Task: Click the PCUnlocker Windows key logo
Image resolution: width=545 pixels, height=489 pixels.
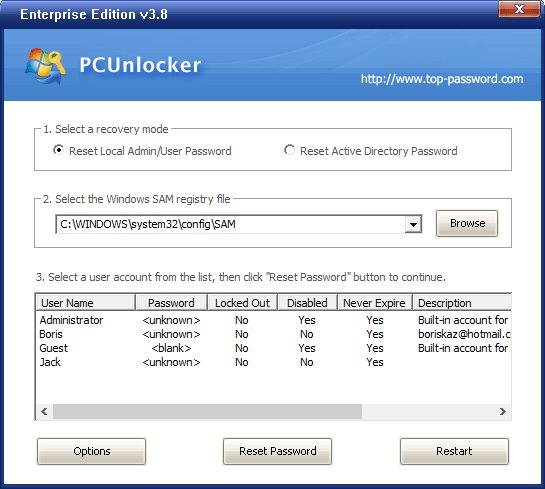Action: coord(45,66)
